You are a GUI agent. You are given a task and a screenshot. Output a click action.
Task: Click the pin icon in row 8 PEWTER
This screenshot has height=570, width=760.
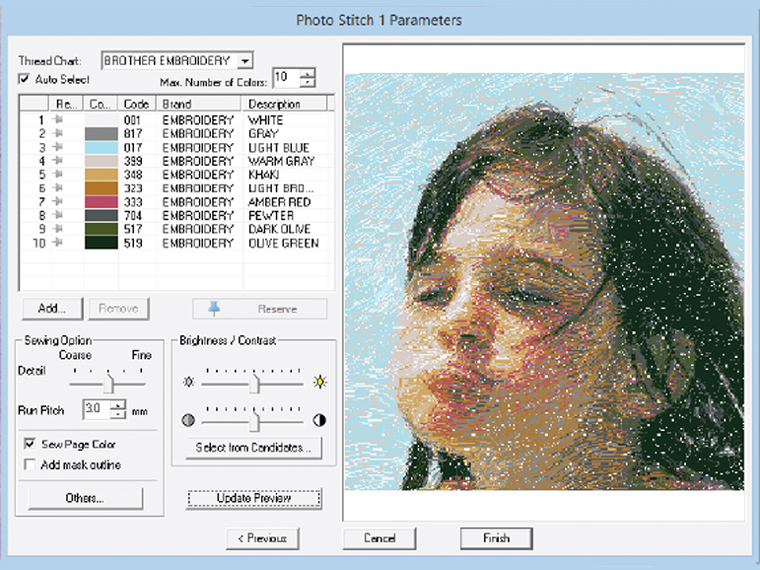pyautogui.click(x=59, y=214)
